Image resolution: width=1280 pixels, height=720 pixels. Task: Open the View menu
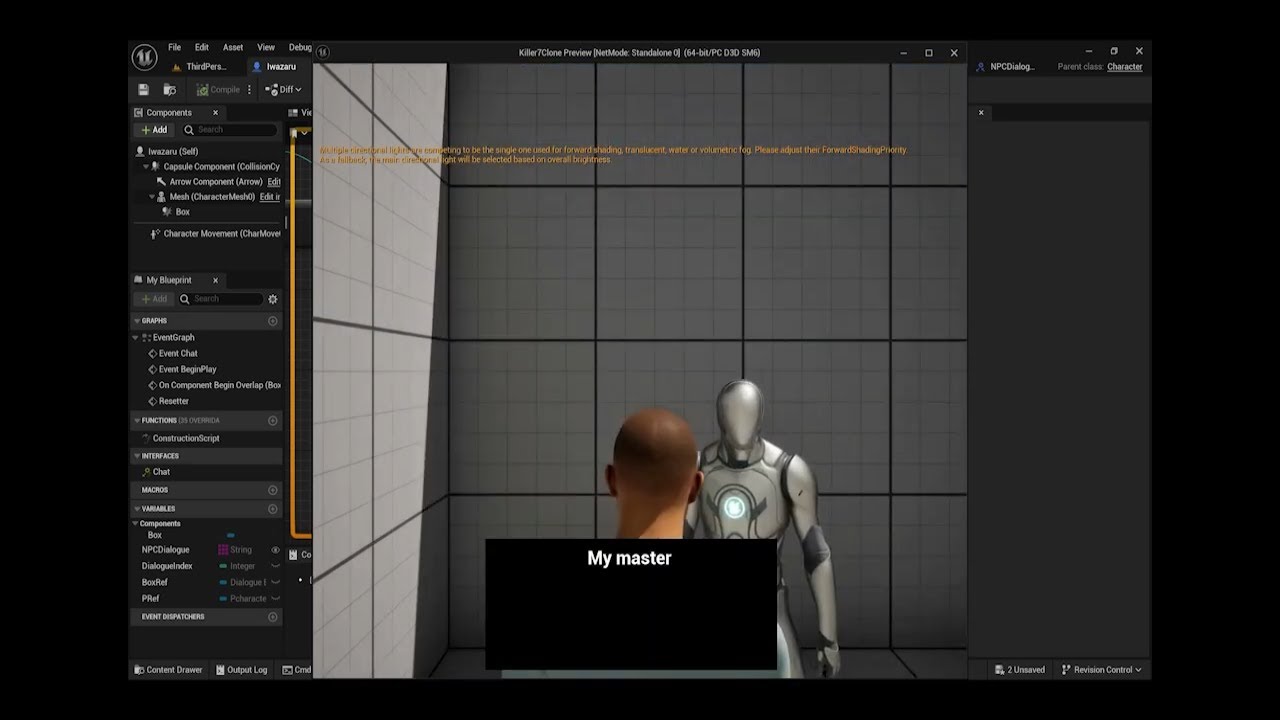266,47
